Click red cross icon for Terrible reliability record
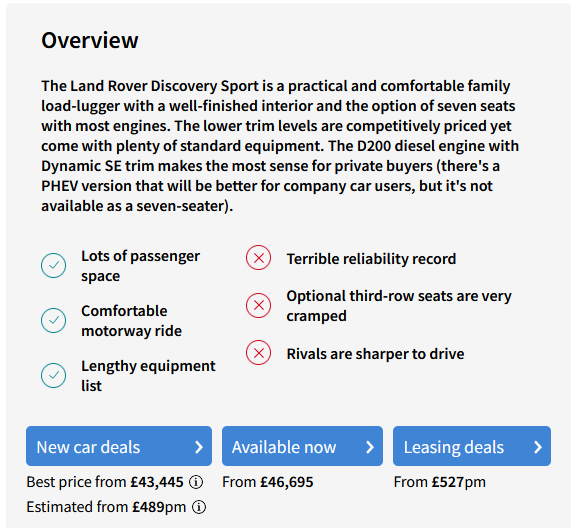Viewport: 571px width, 528px height. click(259, 258)
